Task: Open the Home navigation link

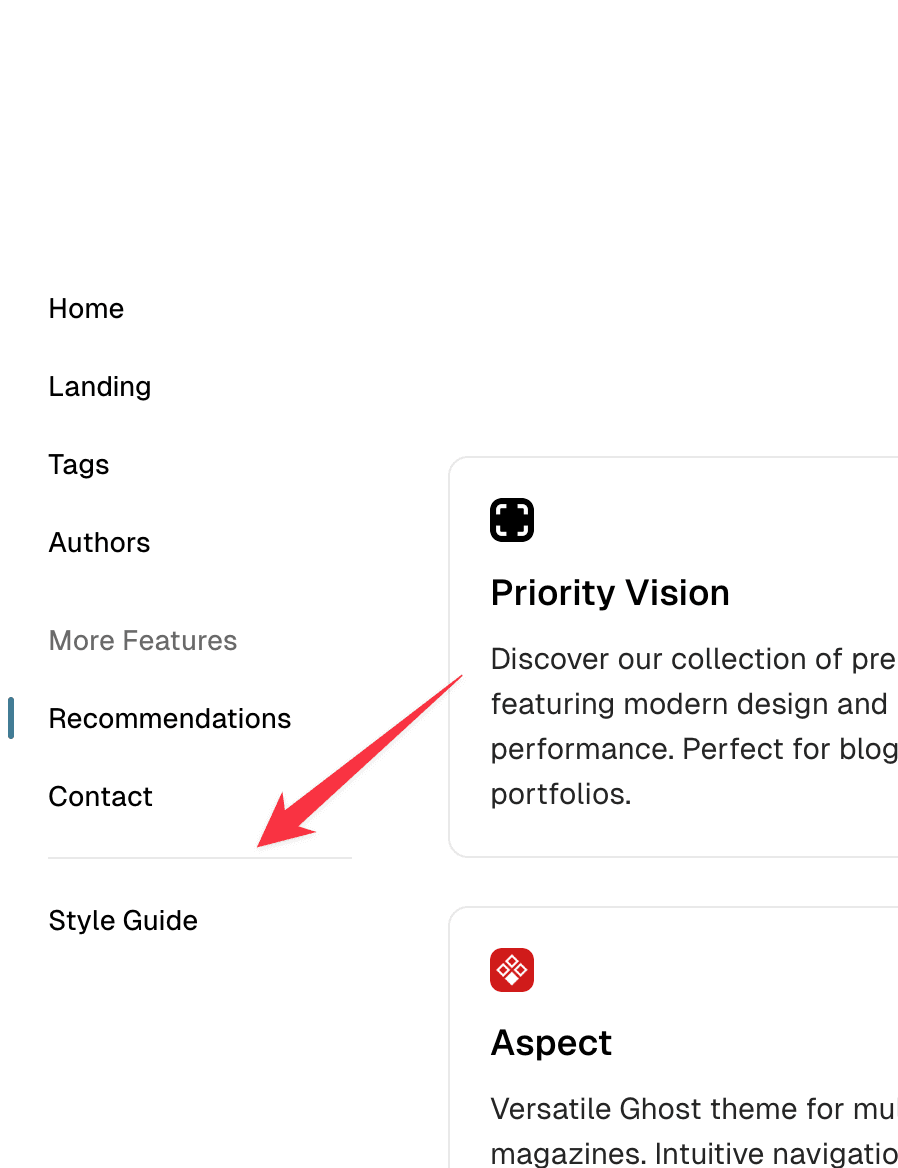Action: click(x=86, y=309)
